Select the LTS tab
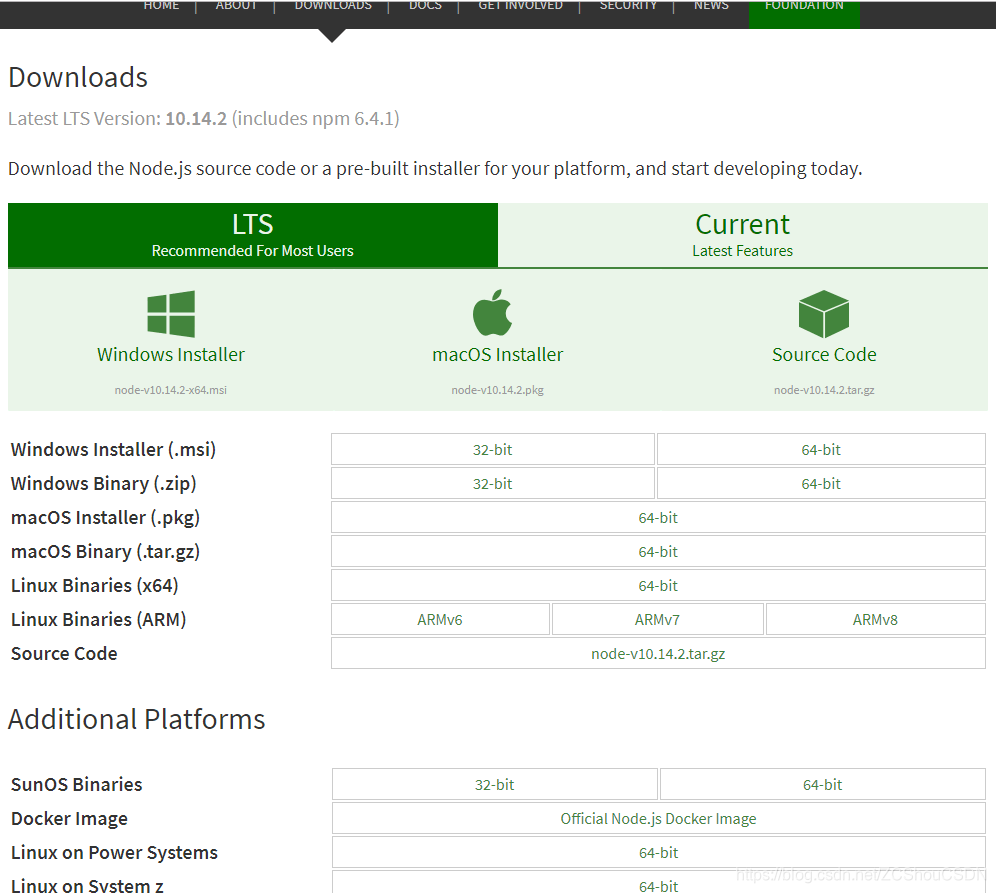The width and height of the screenshot is (996, 893). point(253,235)
